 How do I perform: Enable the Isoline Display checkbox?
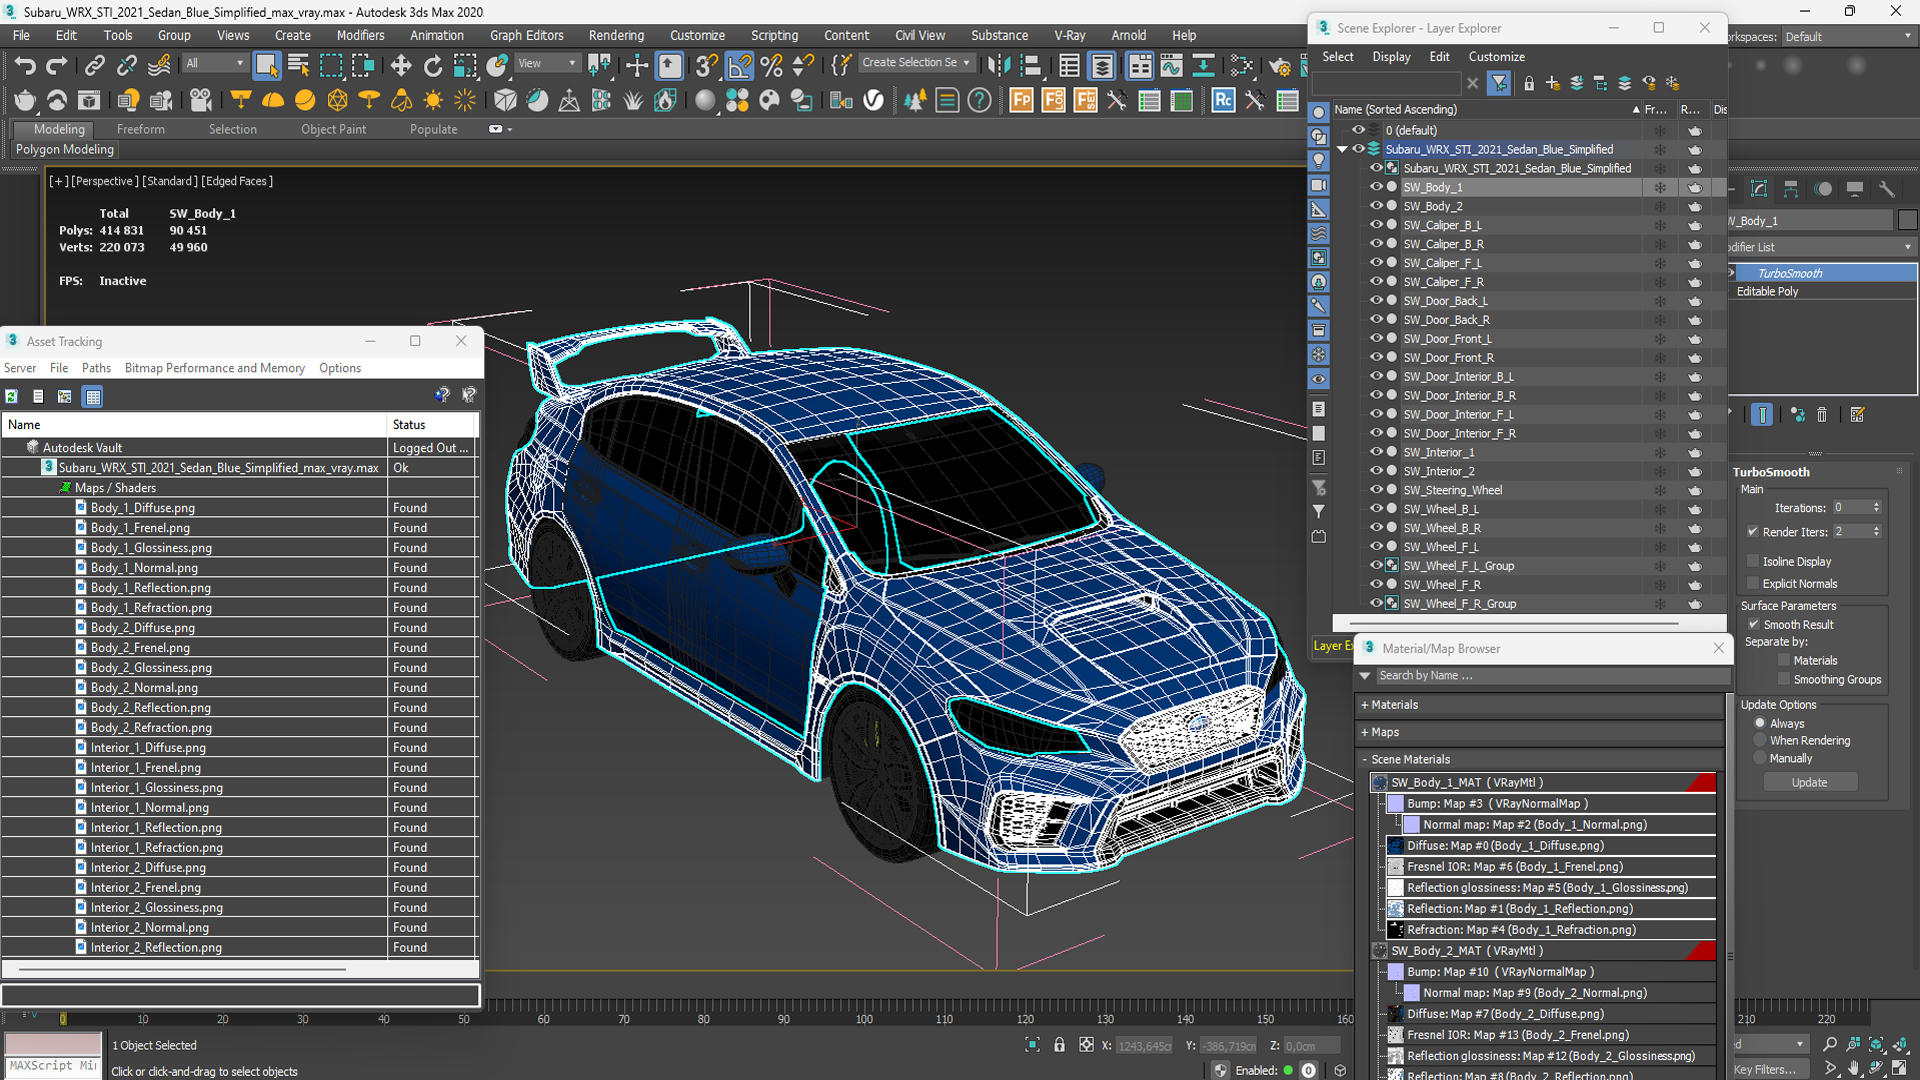click(x=1753, y=562)
